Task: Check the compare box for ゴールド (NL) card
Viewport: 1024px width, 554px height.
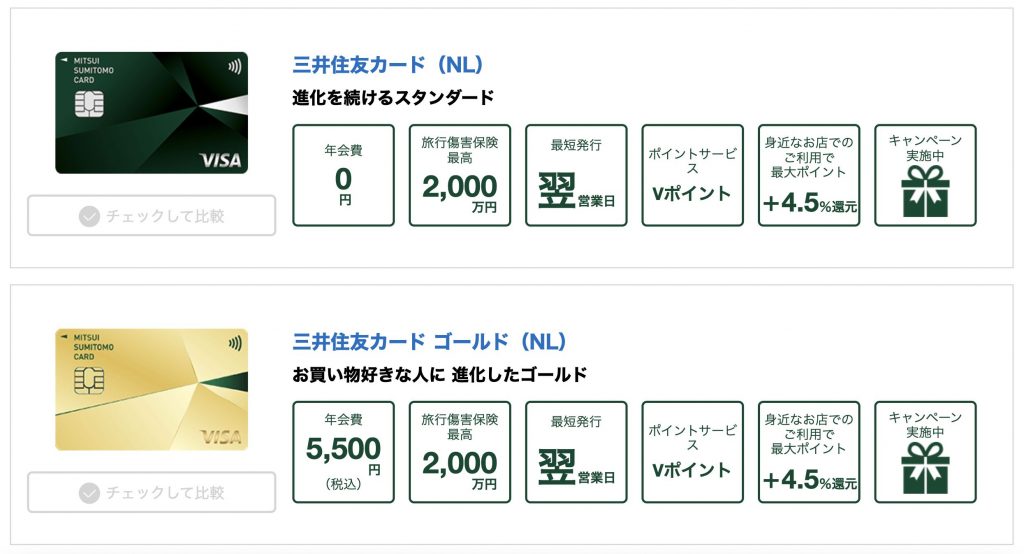Action: click(152, 492)
